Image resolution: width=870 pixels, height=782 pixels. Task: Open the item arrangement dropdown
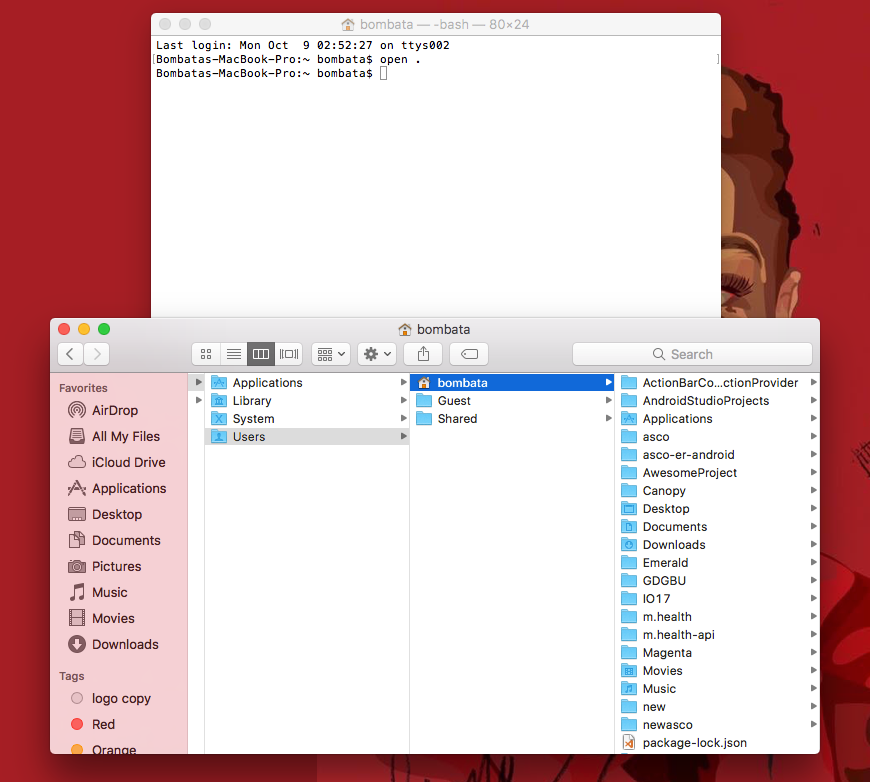coord(330,353)
